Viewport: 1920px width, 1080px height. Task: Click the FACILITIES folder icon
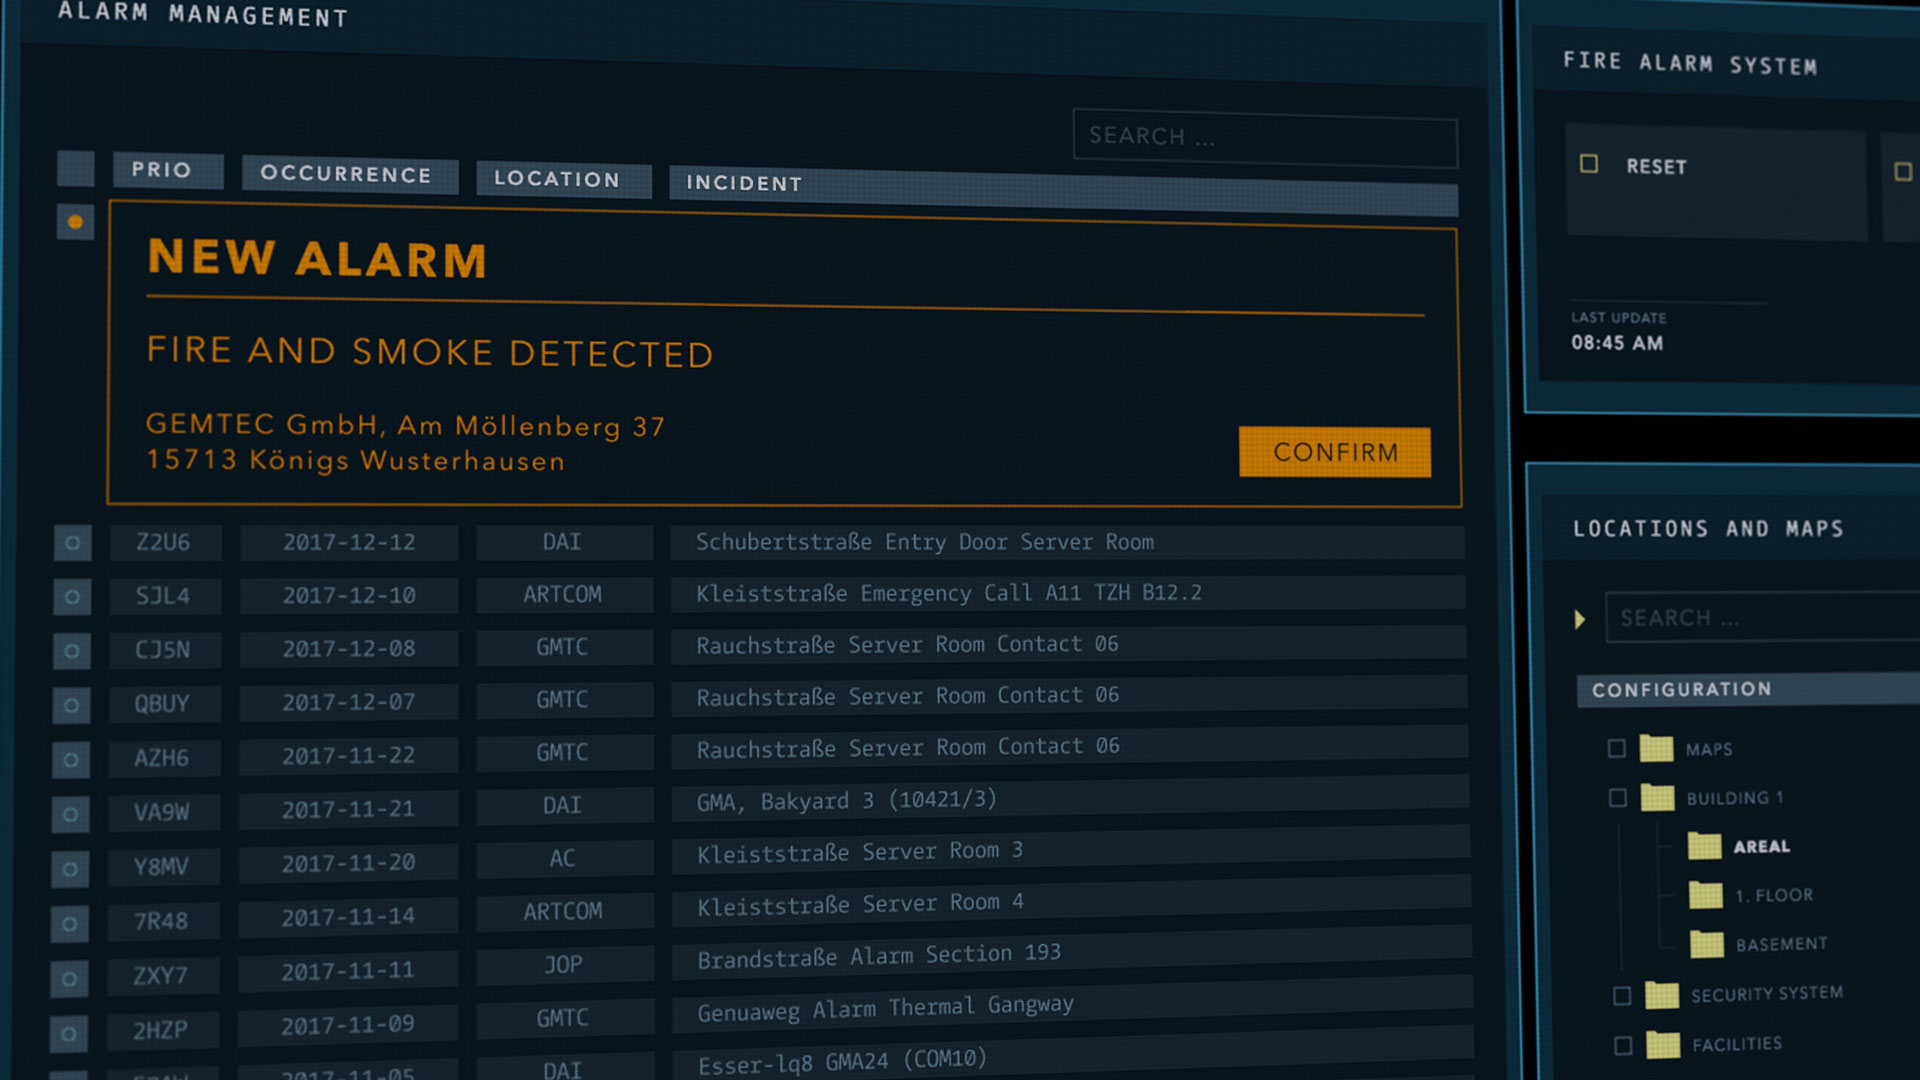coord(1663,1045)
